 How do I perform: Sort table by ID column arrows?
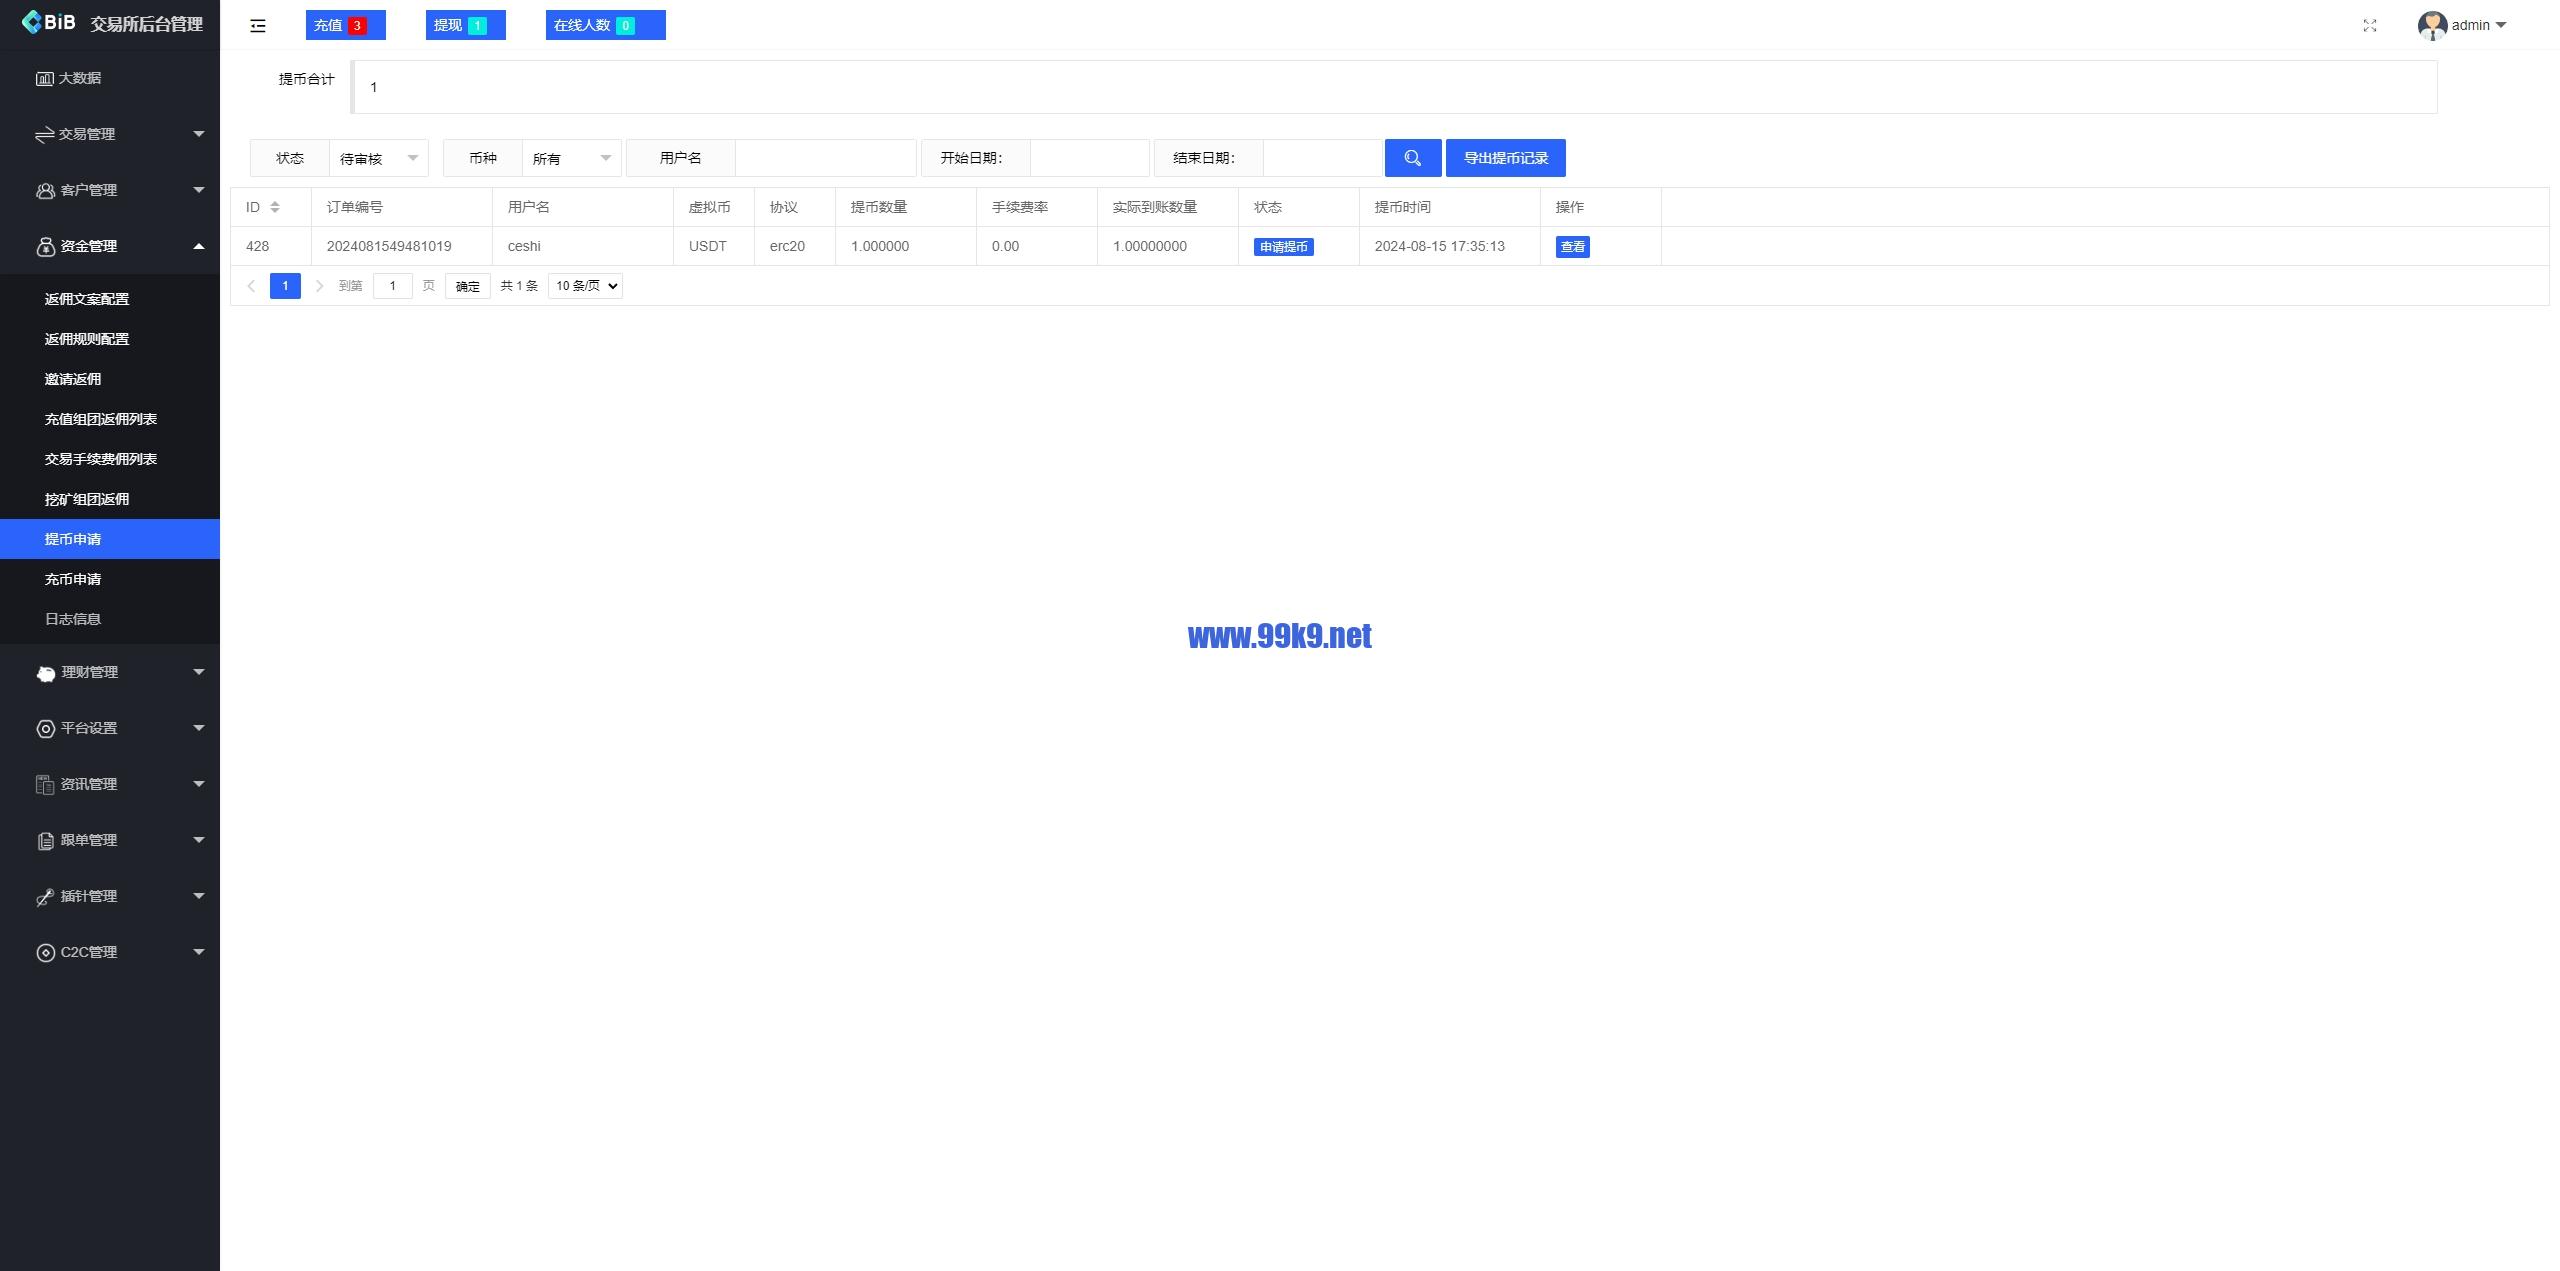pyautogui.click(x=275, y=207)
